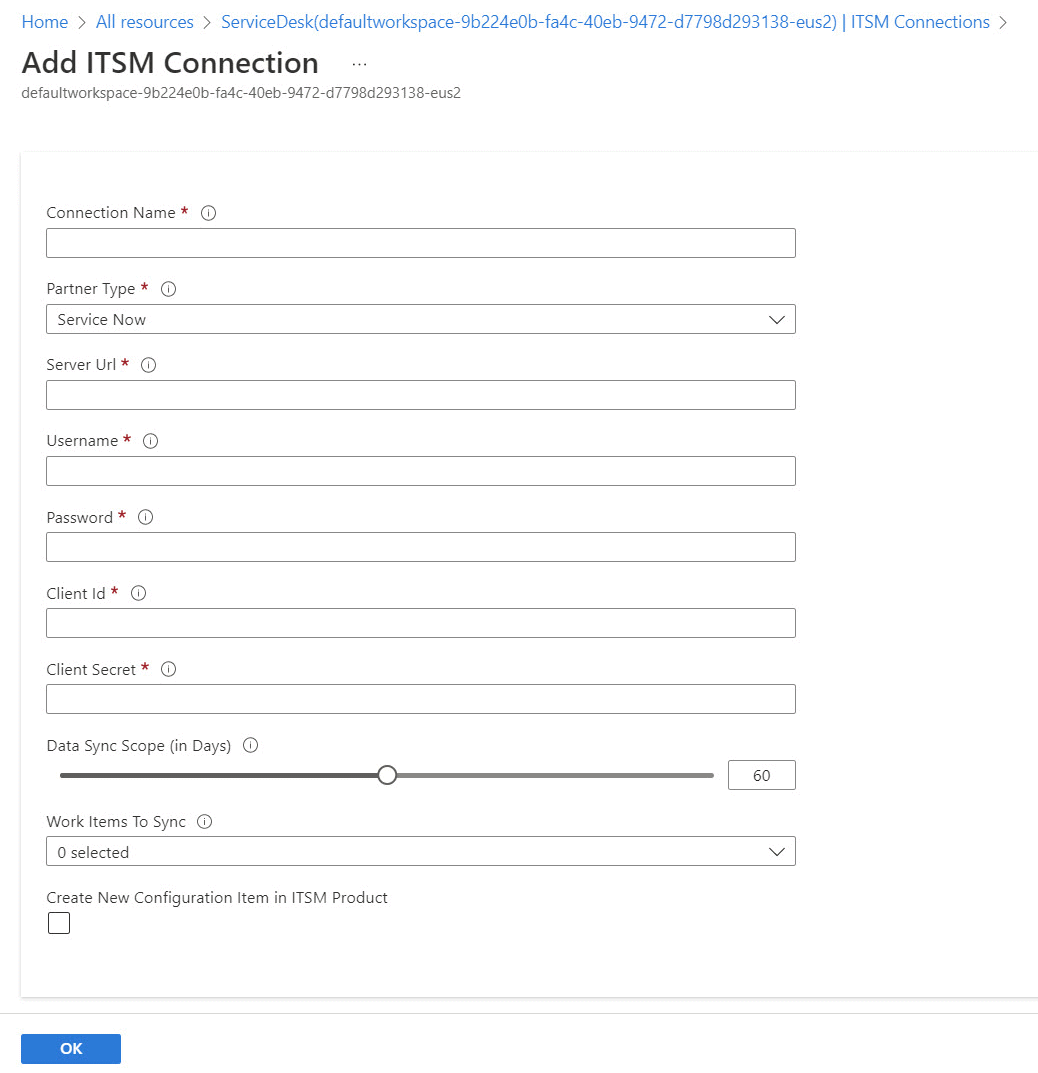The image size is (1038, 1073).
Task: Go to Home breadcrumb
Action: [x=44, y=22]
